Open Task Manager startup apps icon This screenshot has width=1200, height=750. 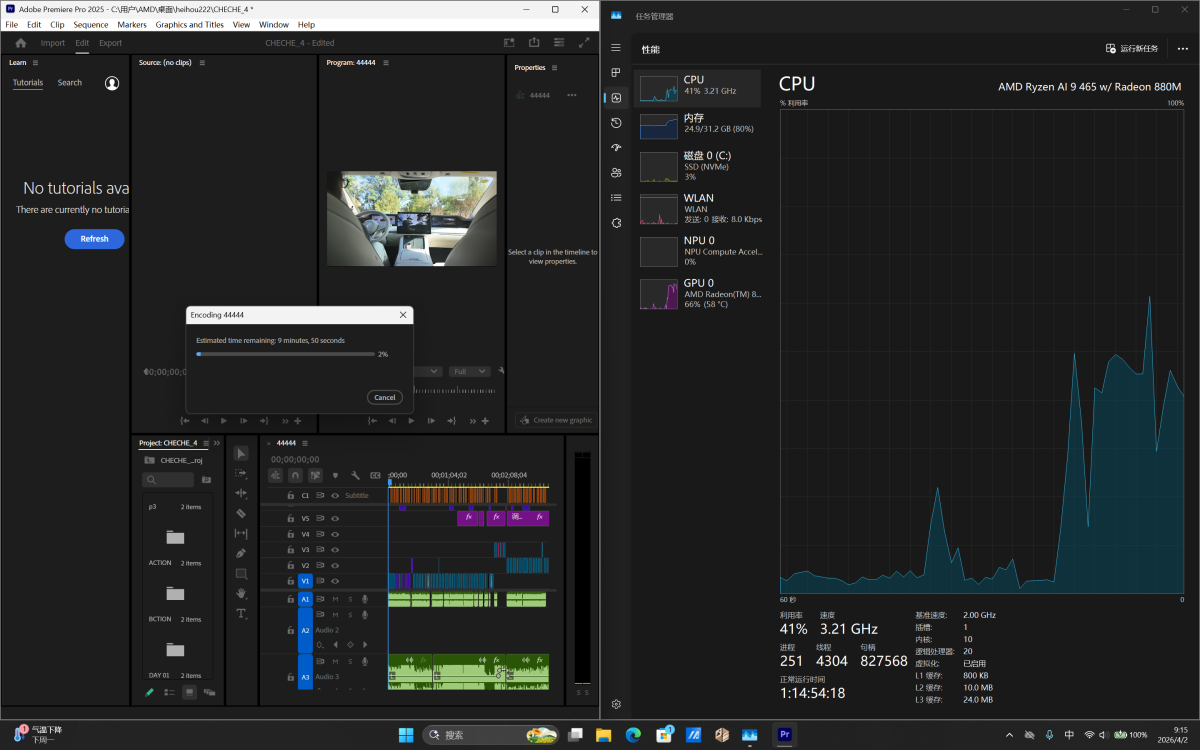[616, 147]
